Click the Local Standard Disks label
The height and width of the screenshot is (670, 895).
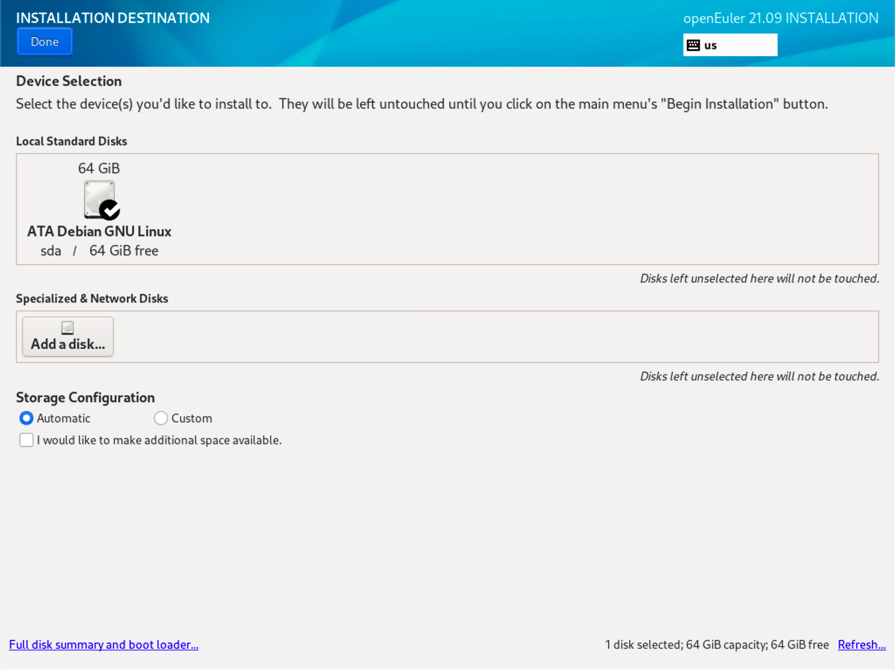click(x=71, y=142)
